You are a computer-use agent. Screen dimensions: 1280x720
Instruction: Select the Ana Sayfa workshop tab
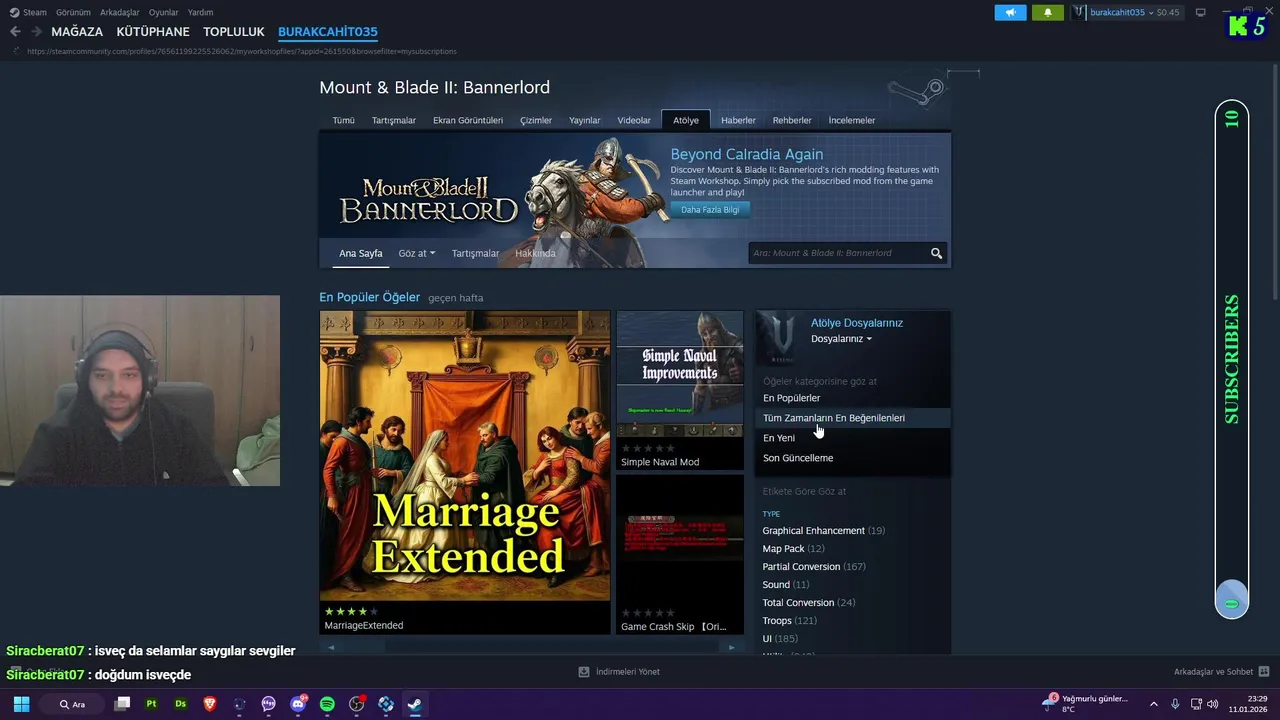pos(361,253)
